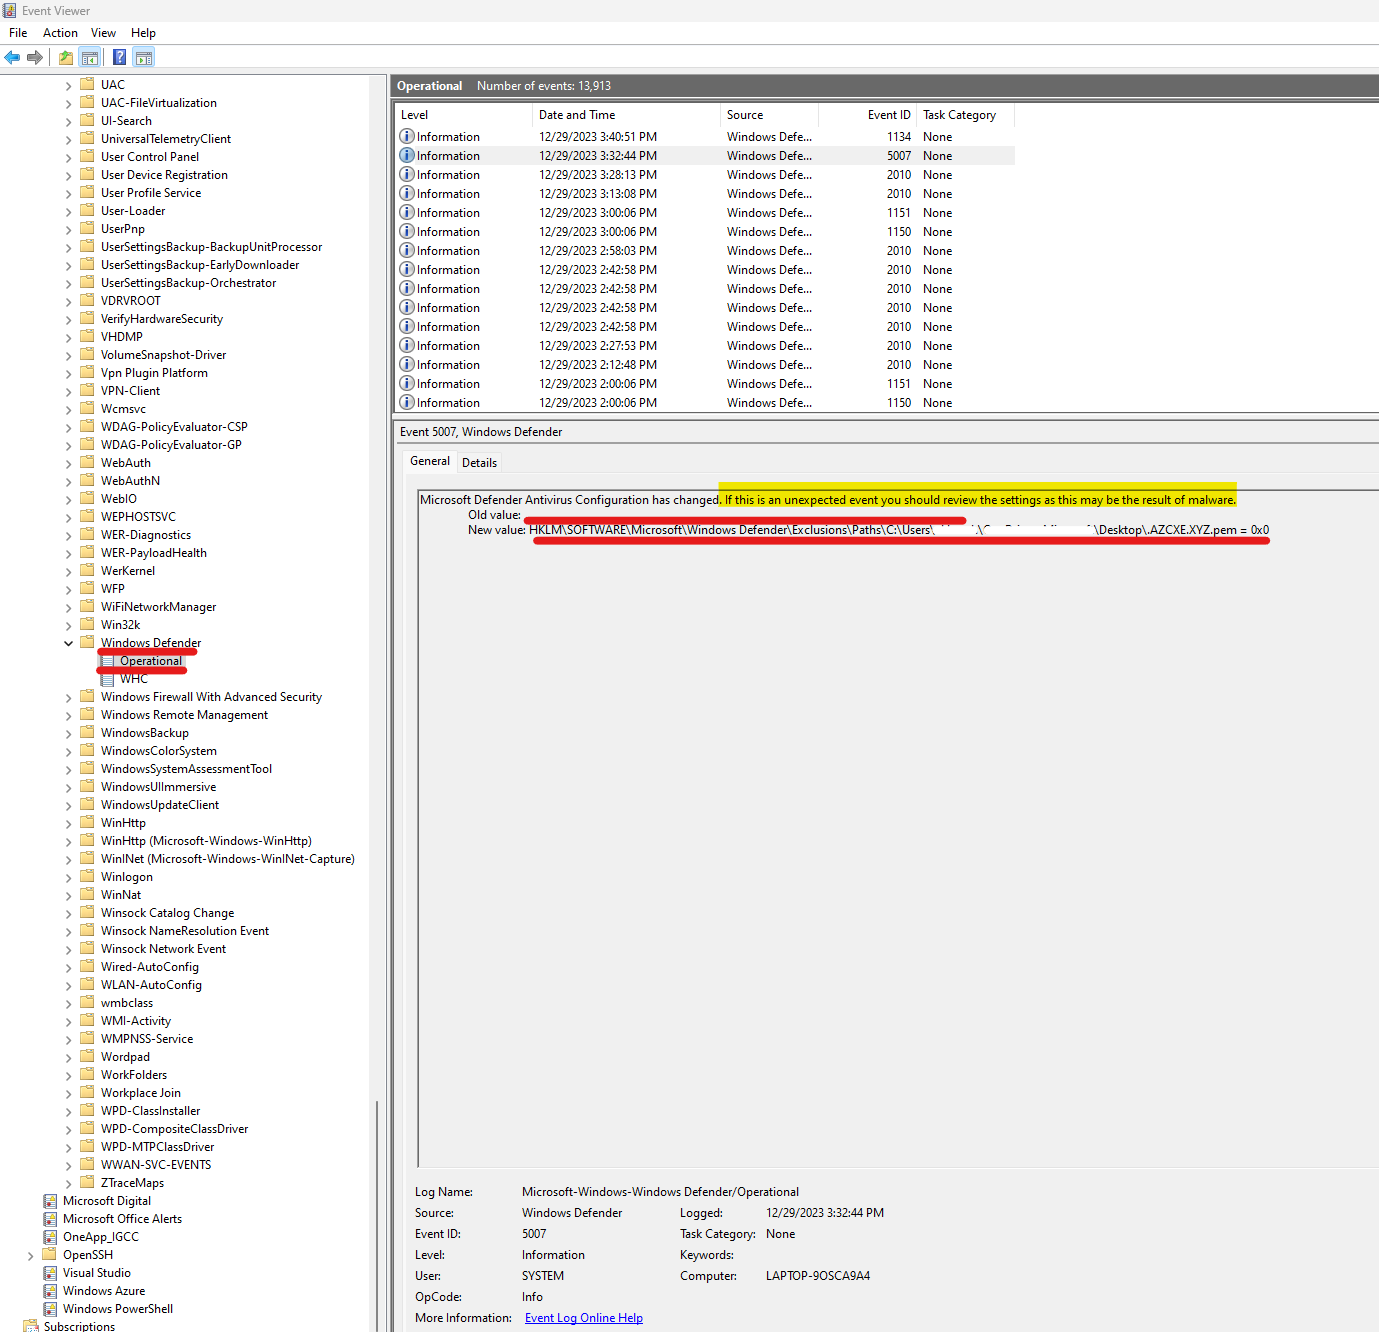The width and height of the screenshot is (1379, 1332).
Task: Click the WinHttp folder icon
Action: 88,822
